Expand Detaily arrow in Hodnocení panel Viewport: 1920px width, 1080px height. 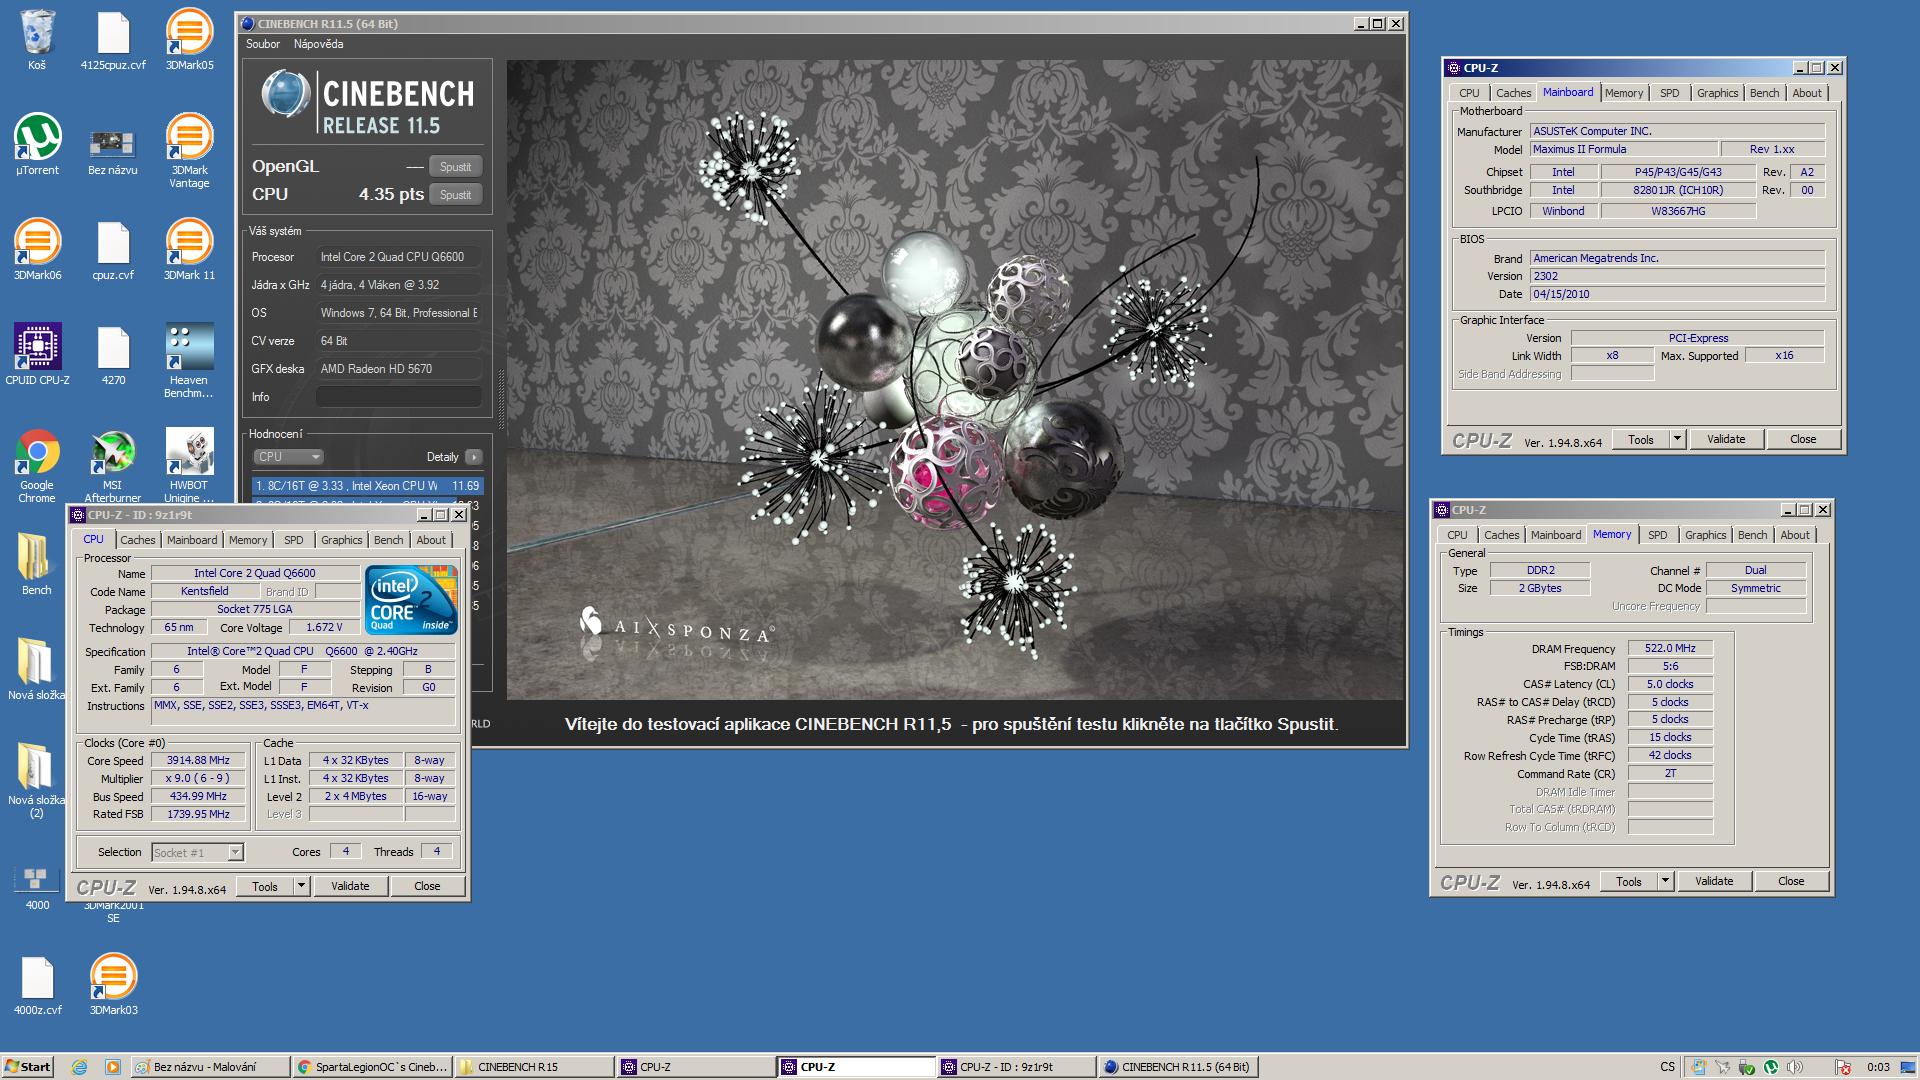pos(474,457)
